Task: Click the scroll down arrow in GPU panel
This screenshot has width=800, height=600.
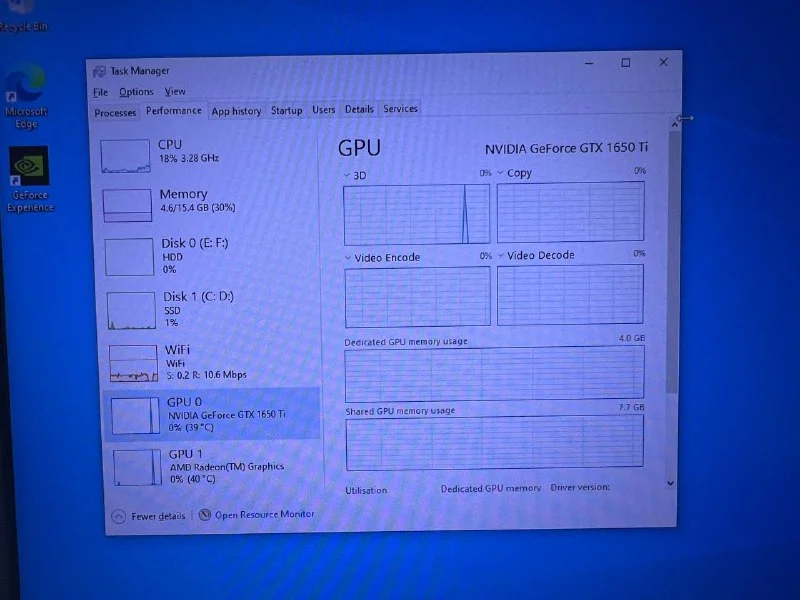Action: 671,483
